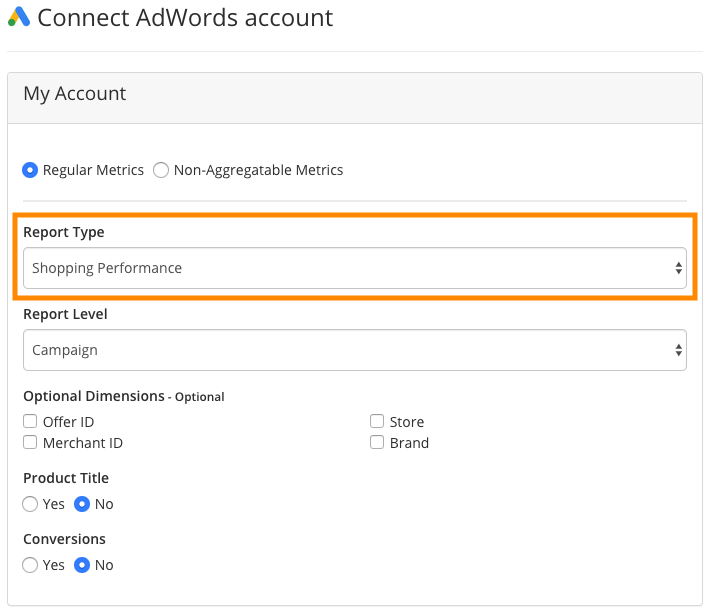This screenshot has width=709, height=613.
Task: Choose No under Conversions
Action: click(x=82, y=565)
